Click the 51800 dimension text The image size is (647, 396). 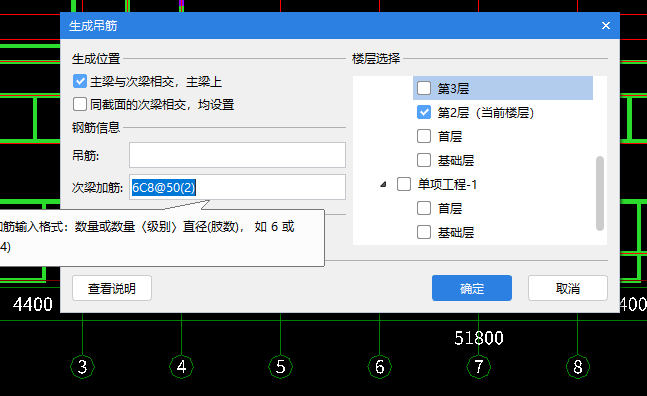479,338
